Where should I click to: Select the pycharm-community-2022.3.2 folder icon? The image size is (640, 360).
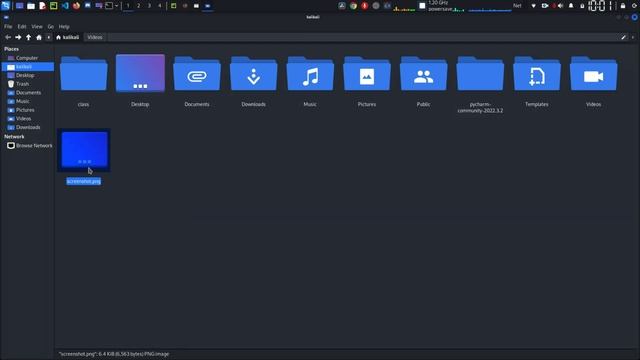click(480, 73)
